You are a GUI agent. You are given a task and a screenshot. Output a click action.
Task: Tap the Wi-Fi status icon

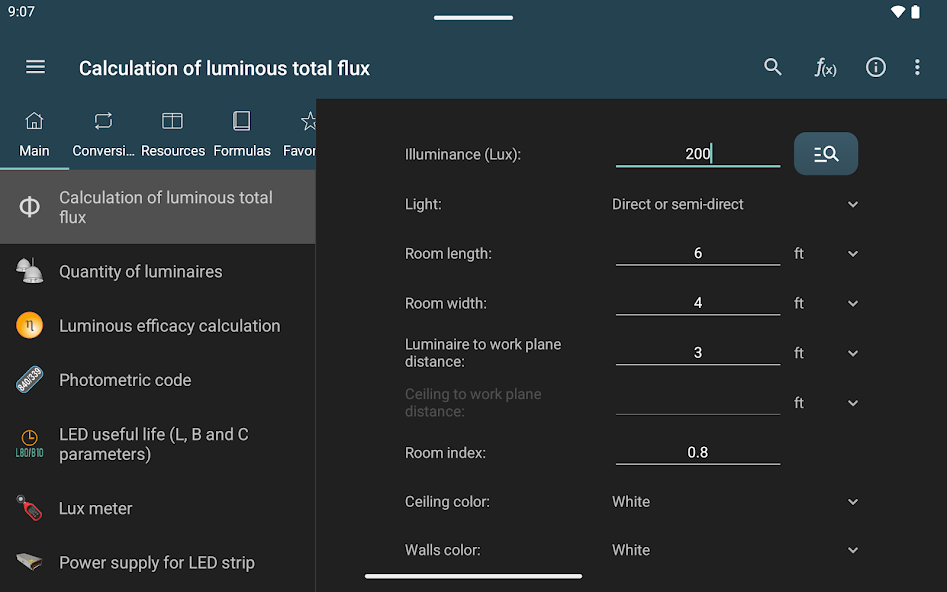[897, 11]
